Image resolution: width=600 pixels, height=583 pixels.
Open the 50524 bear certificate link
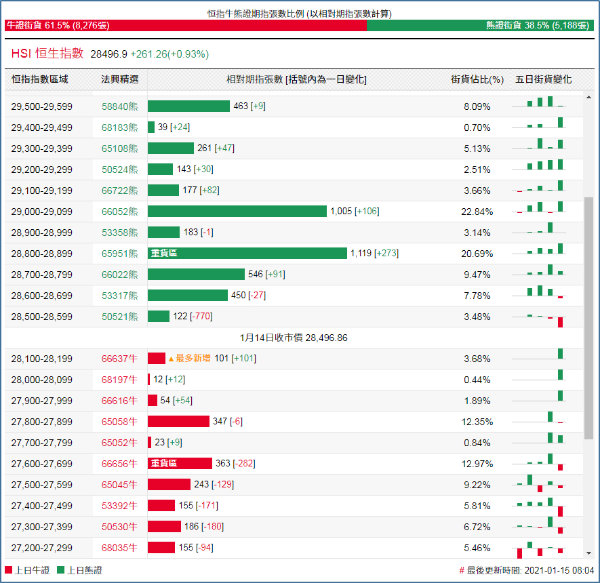119,169
